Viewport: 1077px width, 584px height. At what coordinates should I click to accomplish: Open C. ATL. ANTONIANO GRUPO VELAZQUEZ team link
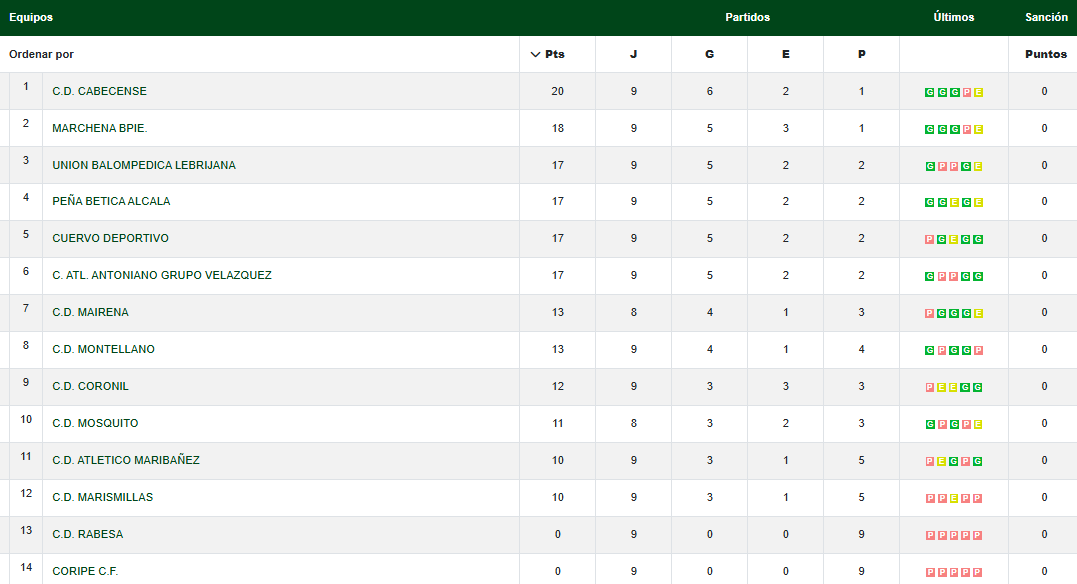pyautogui.click(x=162, y=275)
